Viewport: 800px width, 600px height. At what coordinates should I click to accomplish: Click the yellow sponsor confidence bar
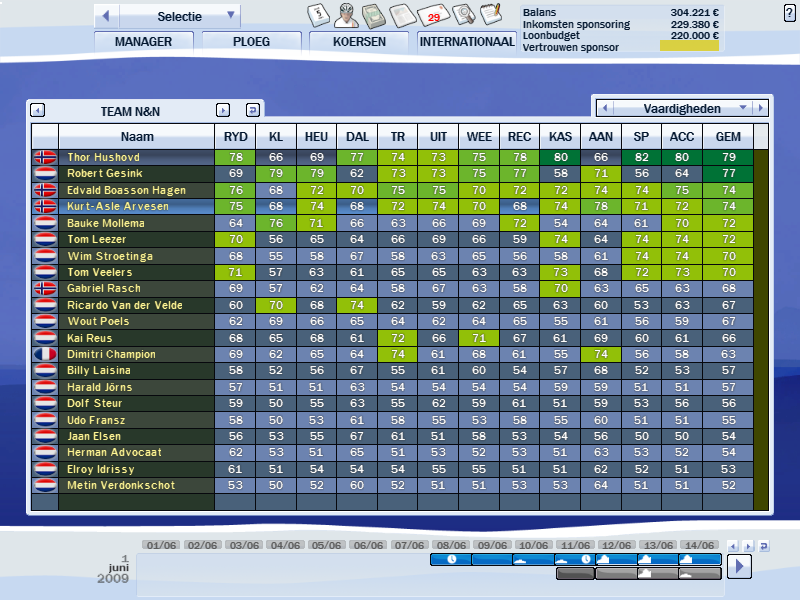[x=689, y=46]
